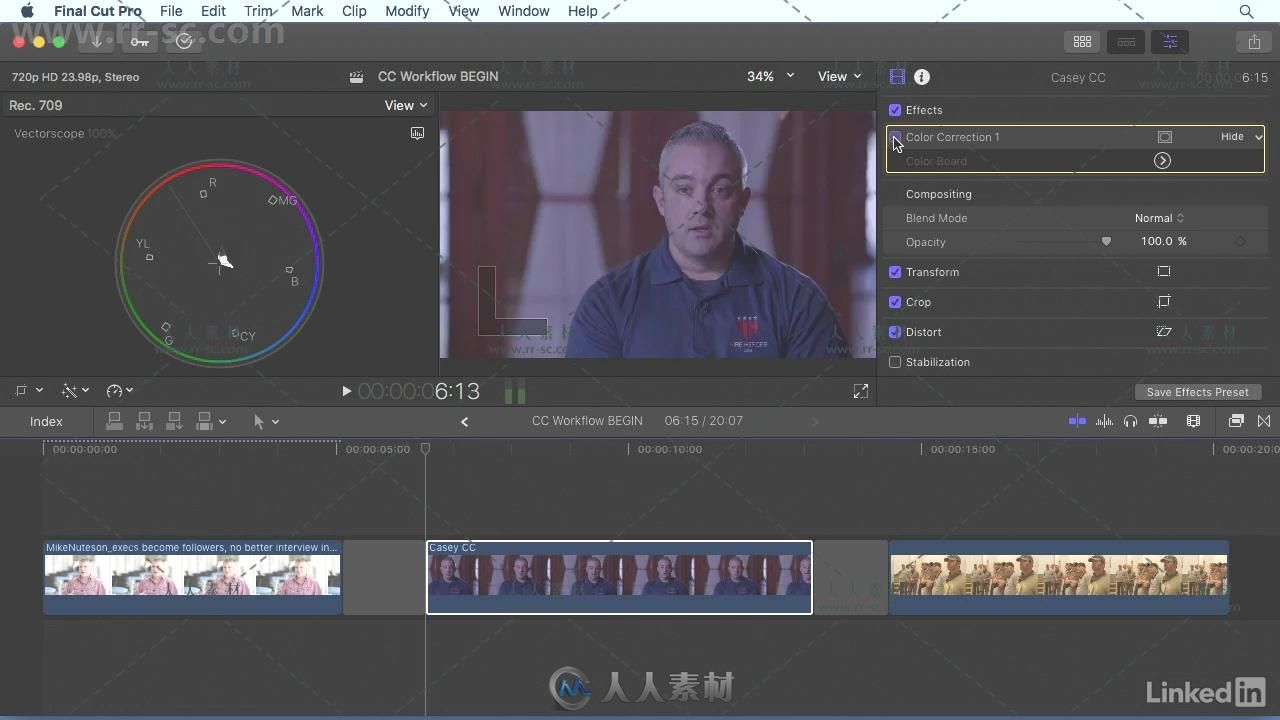1280x720 pixels.
Task: Click the Color Correction mask icon
Action: tap(1164, 137)
